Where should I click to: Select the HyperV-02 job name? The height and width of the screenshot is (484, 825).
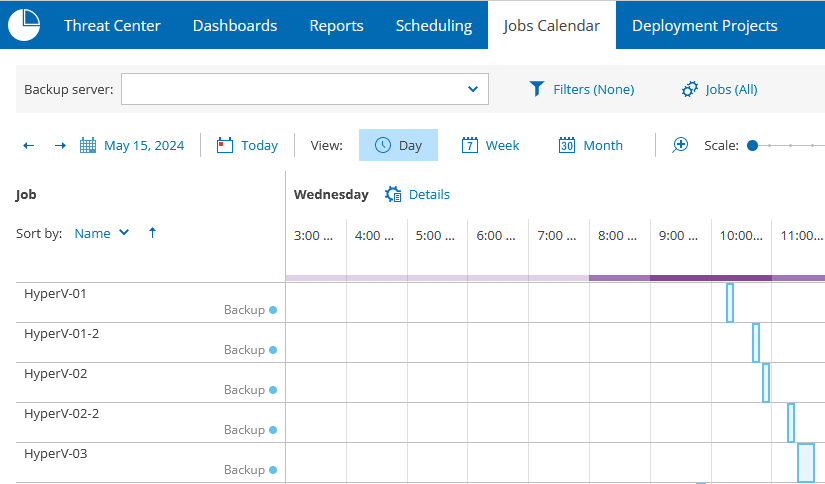(56, 374)
